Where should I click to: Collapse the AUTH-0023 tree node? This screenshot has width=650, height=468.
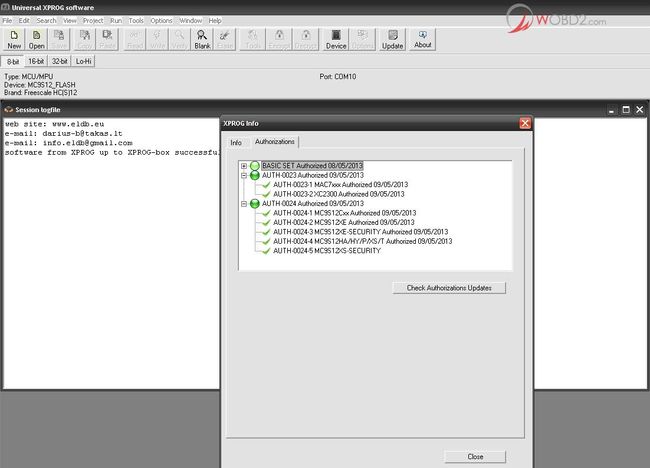pyautogui.click(x=244, y=175)
